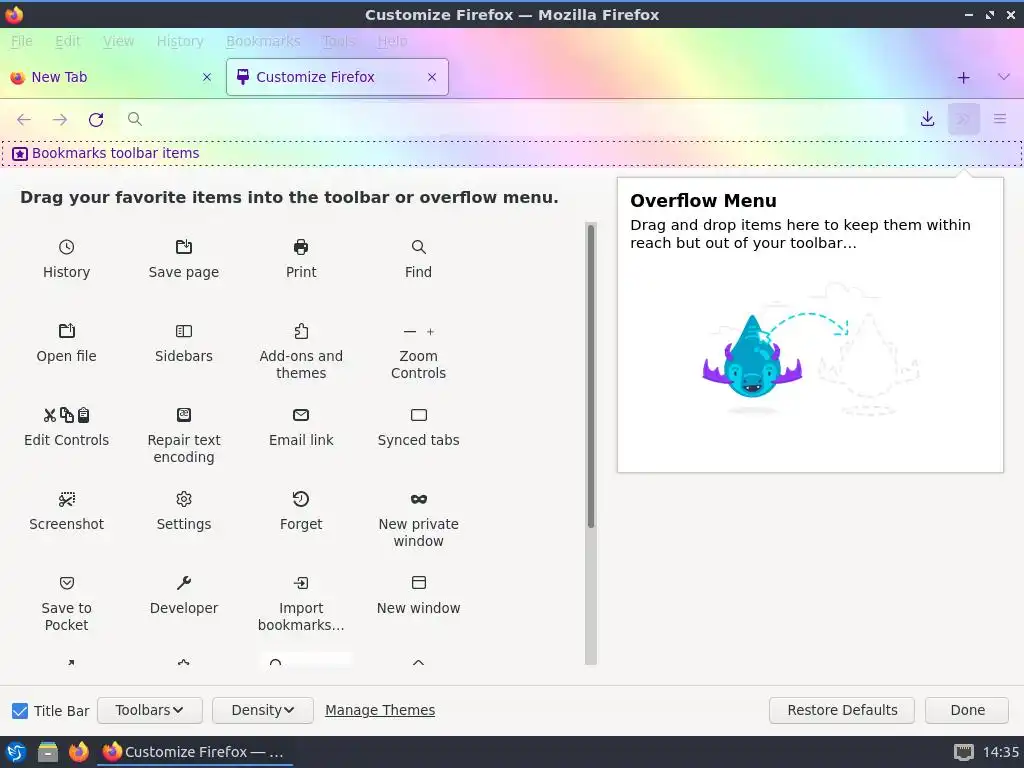Toggle the Title Bar checkbox
The height and width of the screenshot is (768, 1024).
pyautogui.click(x=20, y=711)
